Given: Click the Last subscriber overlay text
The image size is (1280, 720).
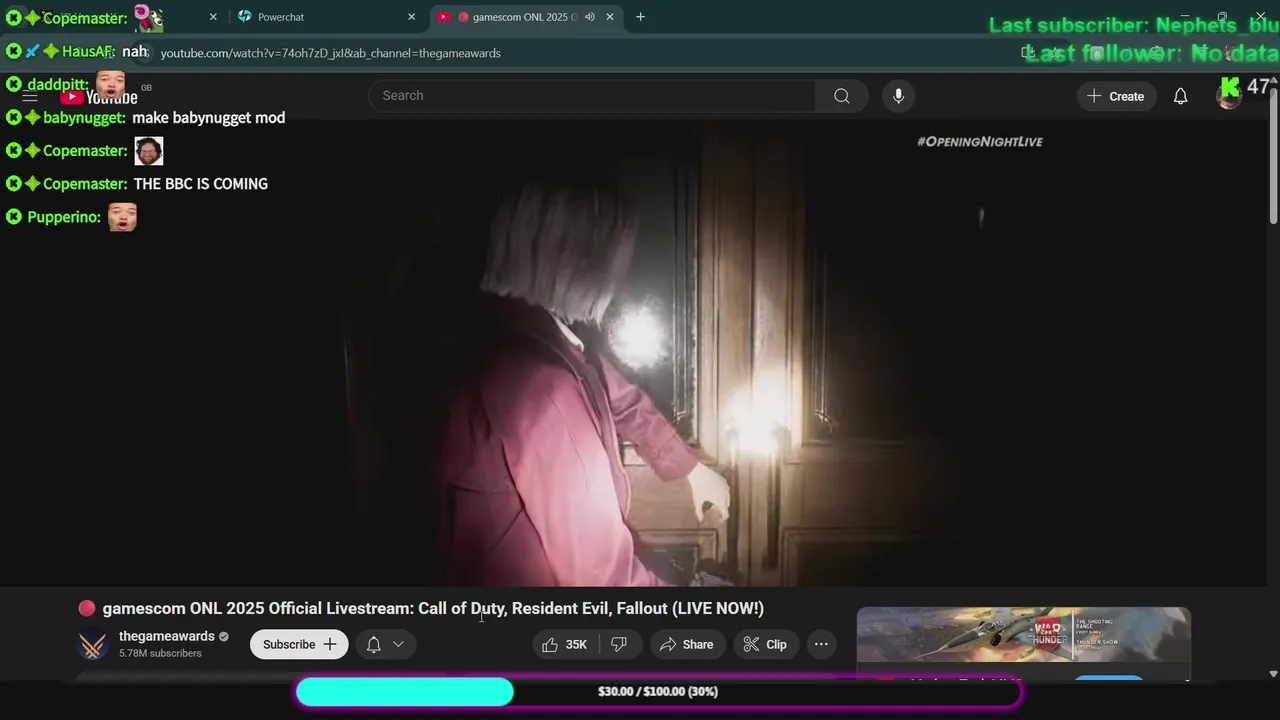Looking at the screenshot, I should 1134,26.
